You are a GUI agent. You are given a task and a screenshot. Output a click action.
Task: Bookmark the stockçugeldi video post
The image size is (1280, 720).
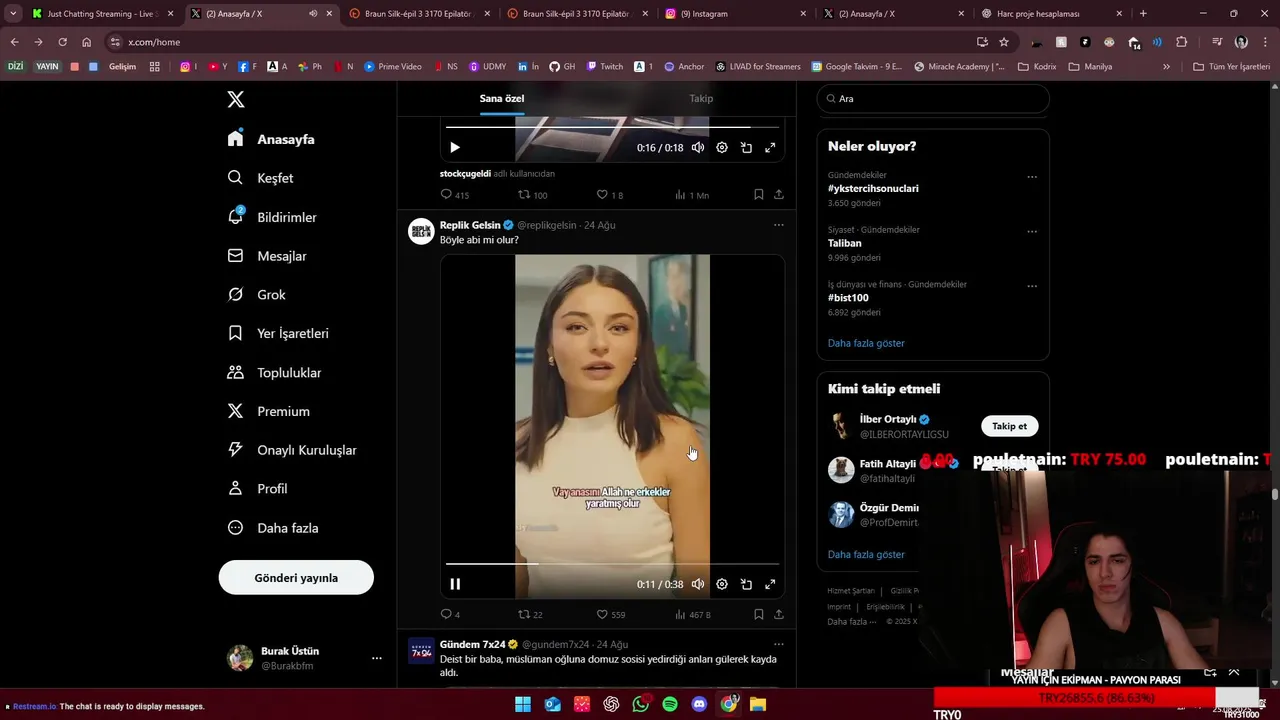click(758, 195)
